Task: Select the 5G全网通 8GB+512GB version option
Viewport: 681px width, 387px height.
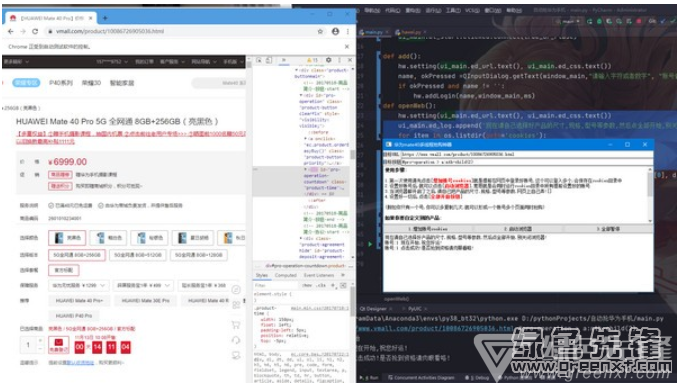Action: tap(138, 255)
